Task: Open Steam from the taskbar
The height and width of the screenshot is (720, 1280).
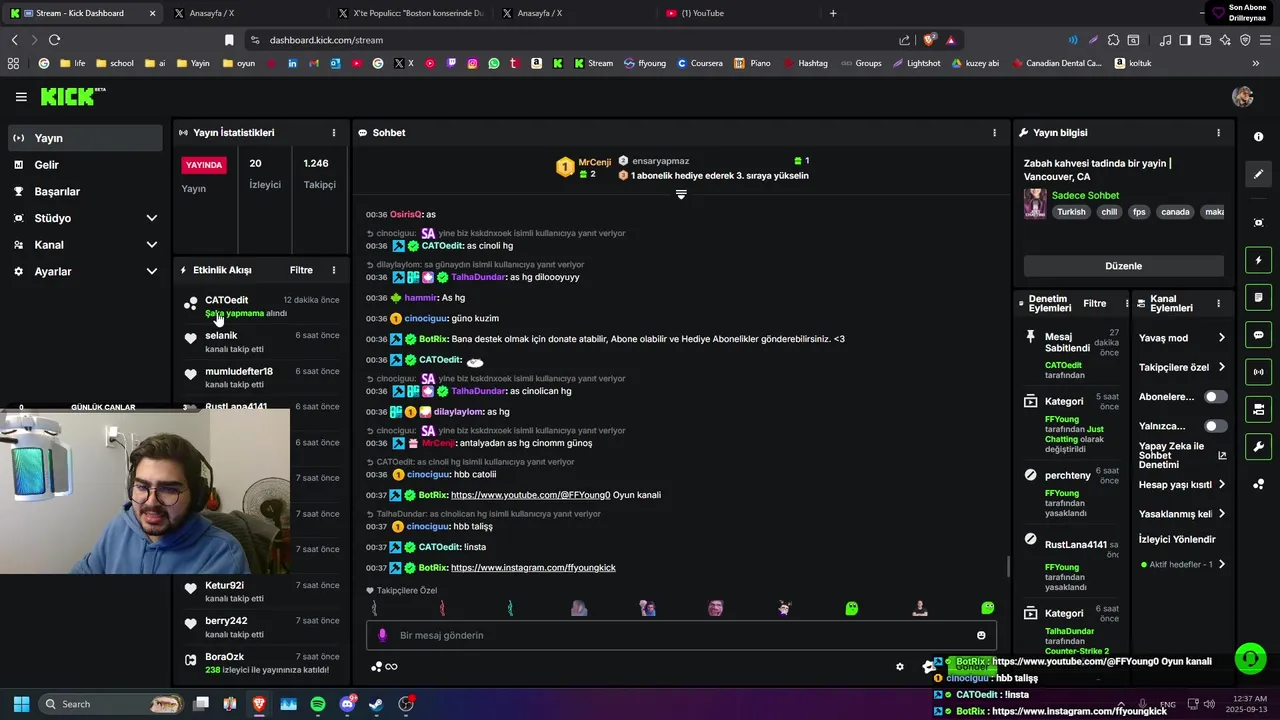Action: (376, 704)
